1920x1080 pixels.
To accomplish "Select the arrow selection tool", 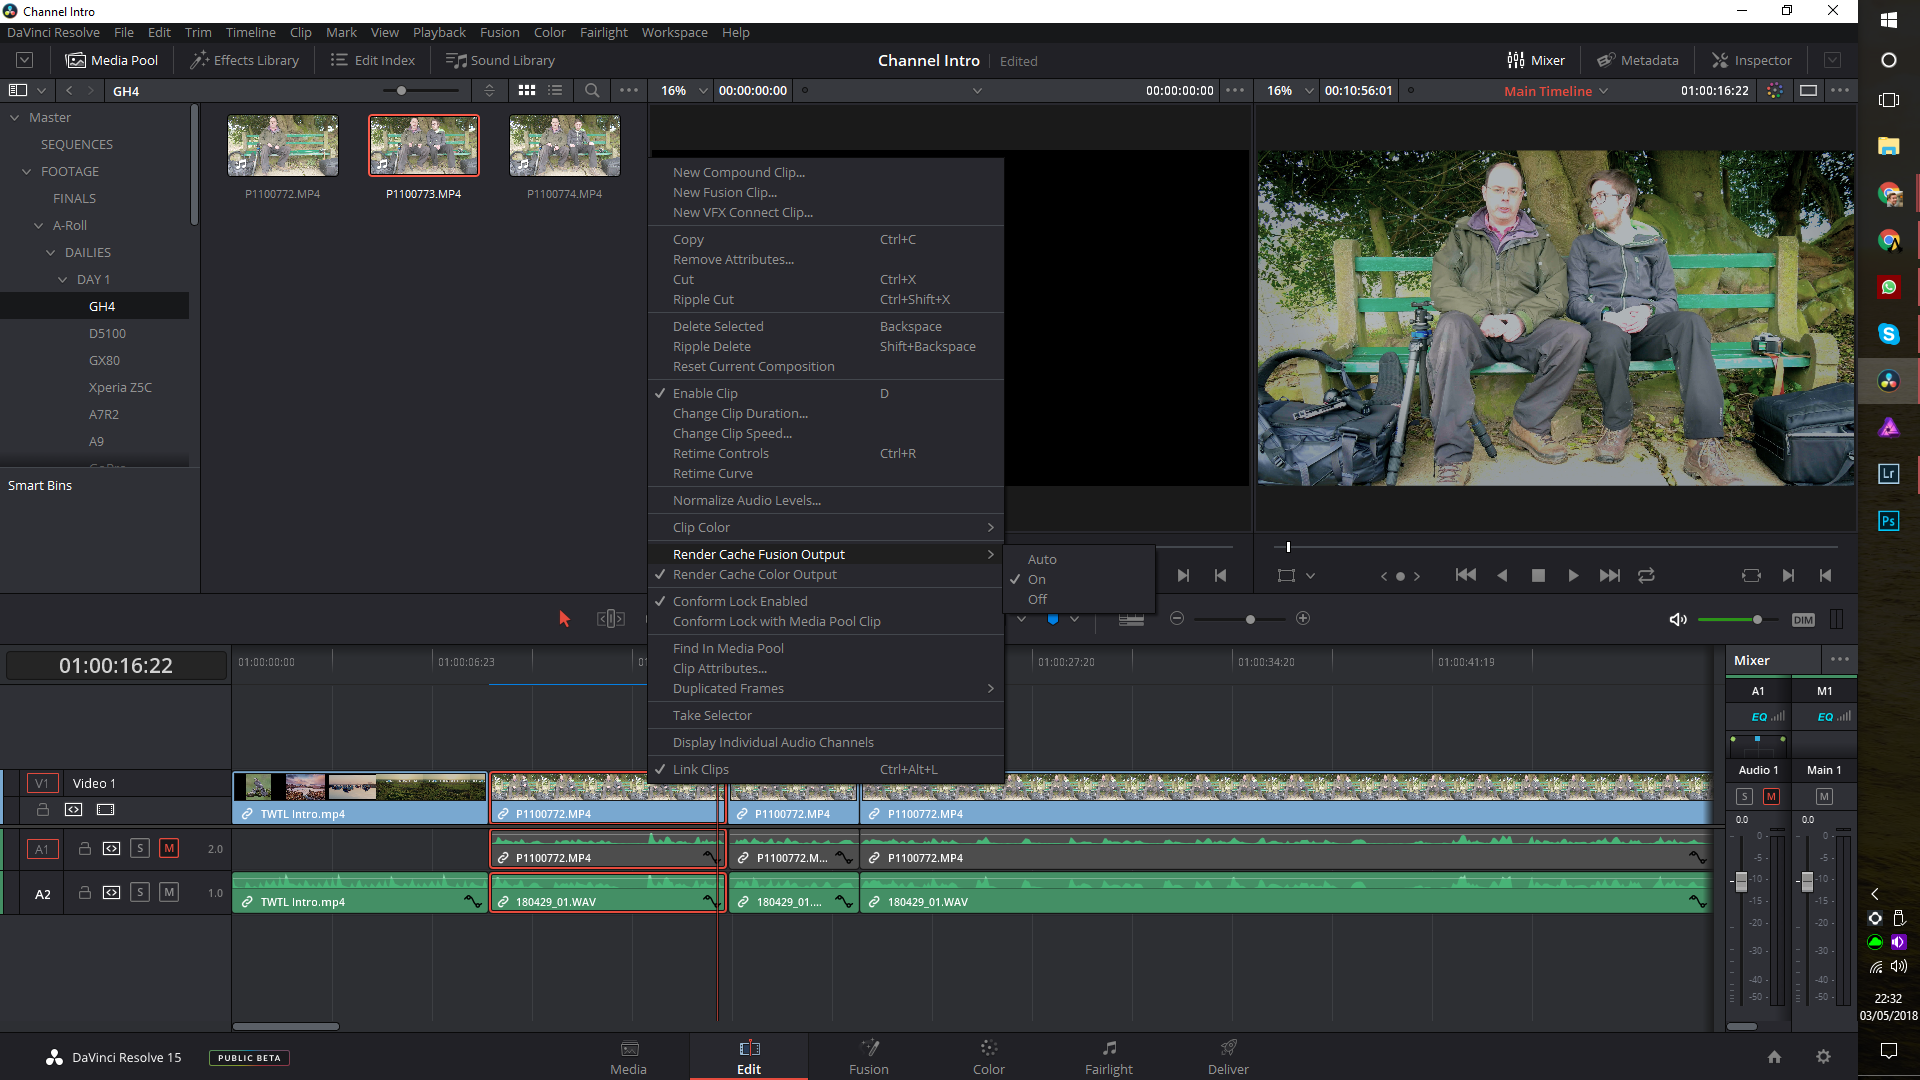I will (564, 619).
